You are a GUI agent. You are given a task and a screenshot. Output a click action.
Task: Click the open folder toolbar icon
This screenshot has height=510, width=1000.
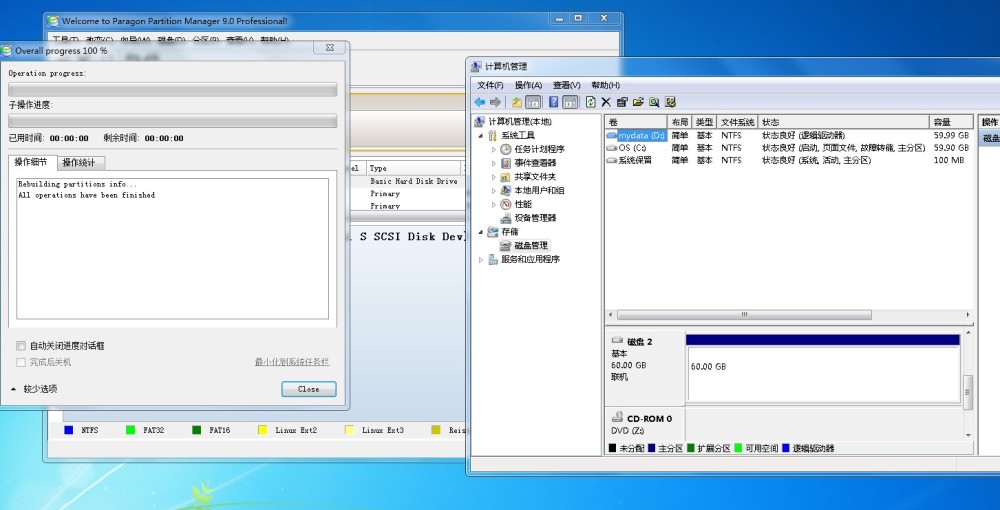pyautogui.click(x=638, y=102)
